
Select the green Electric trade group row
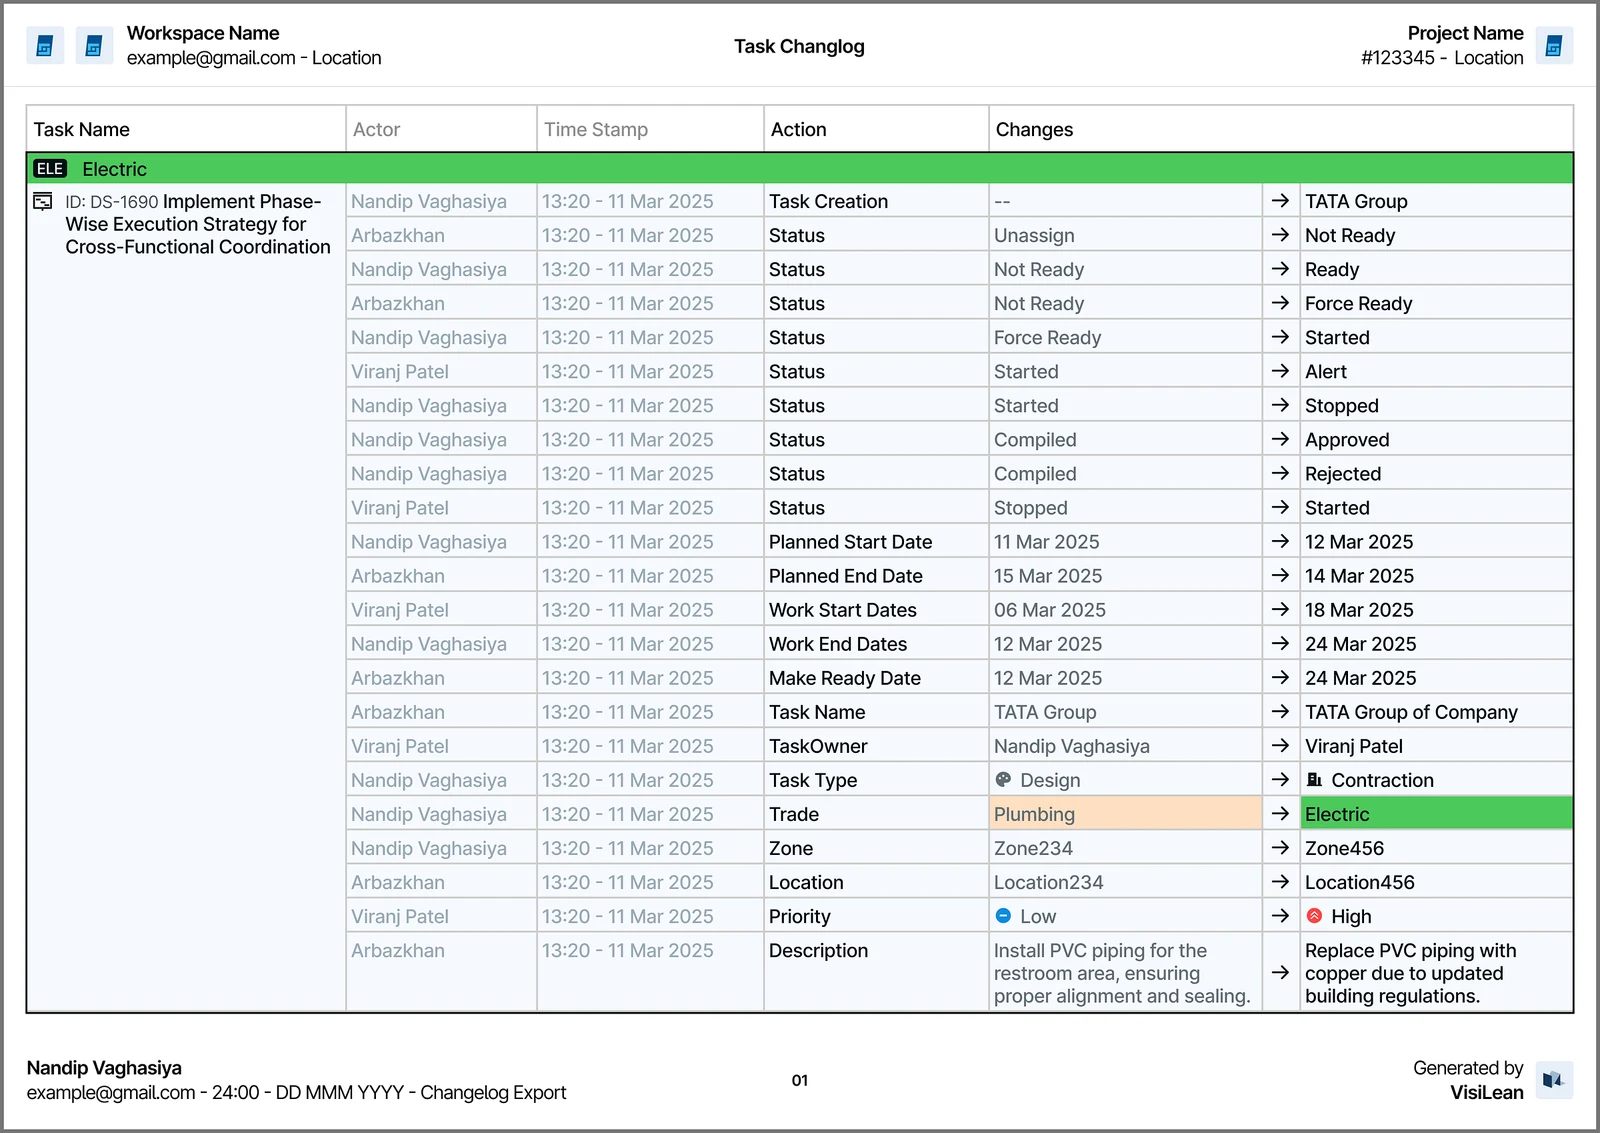pyautogui.click(x=800, y=169)
